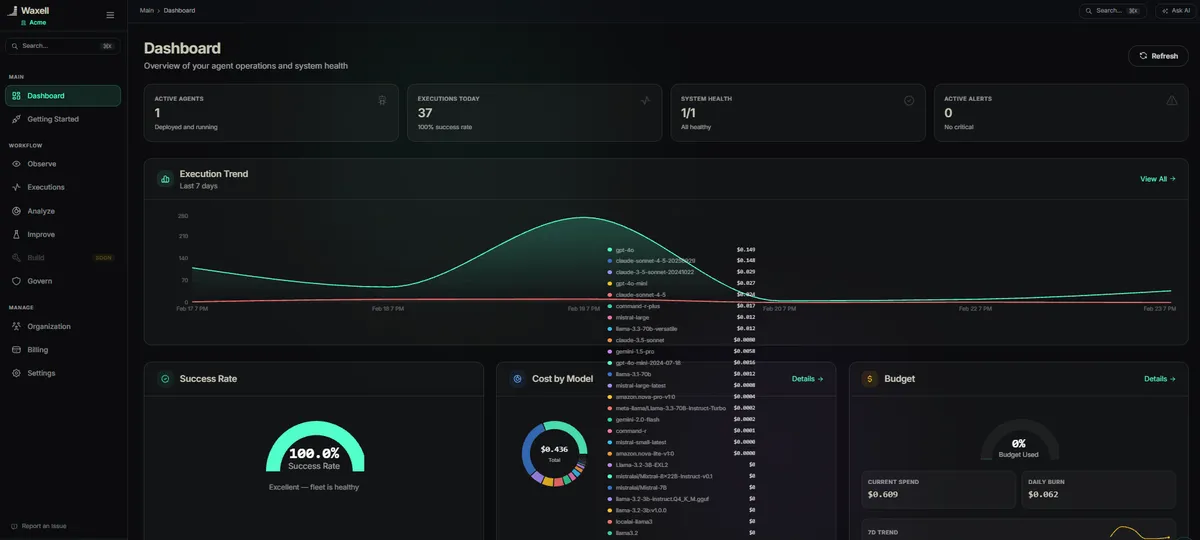Click the claude-3-5-sonnet-20241022 legend entry

(x=656, y=272)
